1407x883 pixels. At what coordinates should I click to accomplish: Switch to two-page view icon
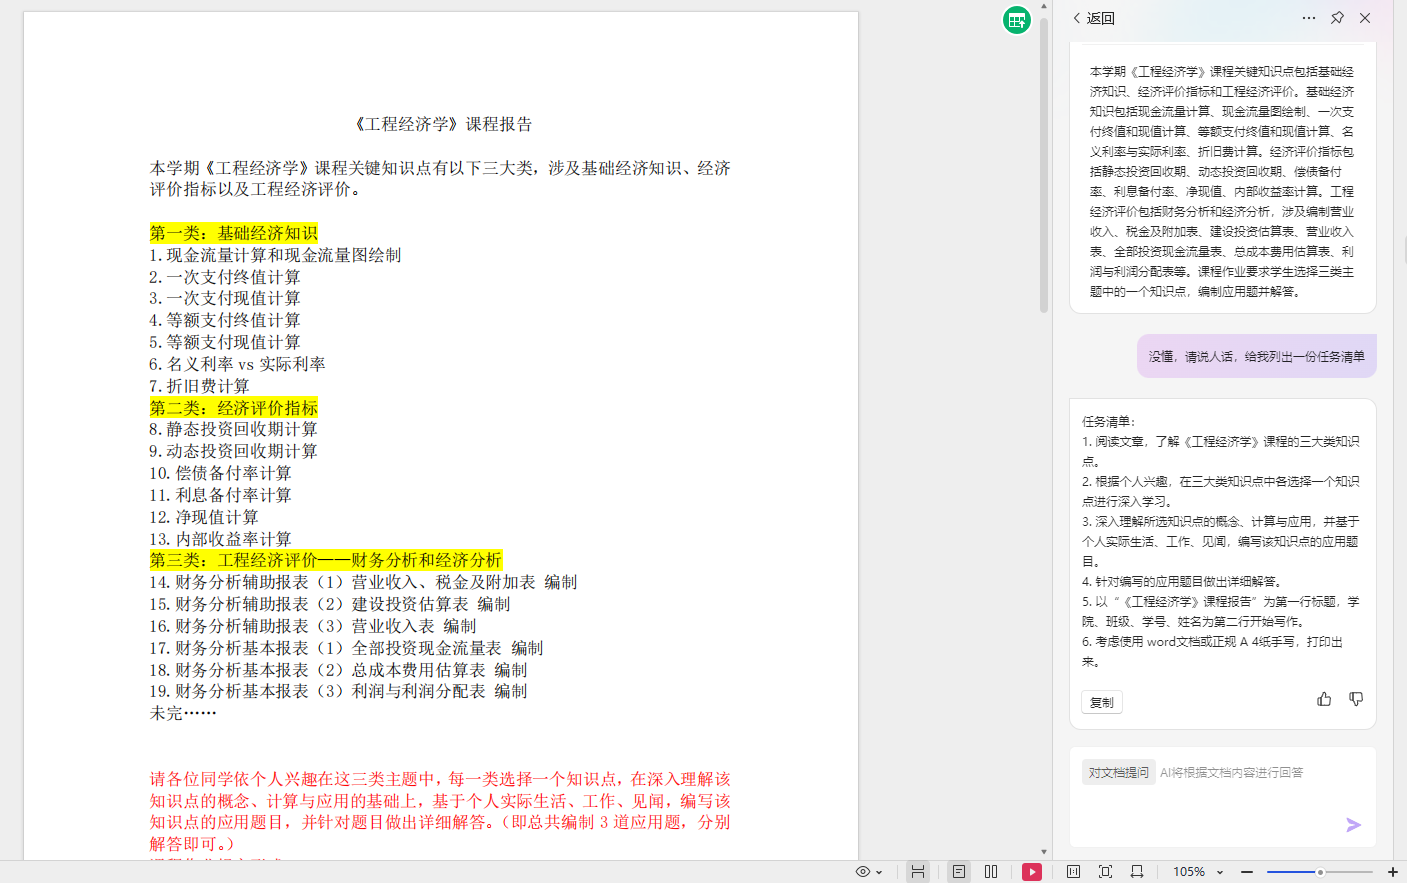click(x=991, y=872)
